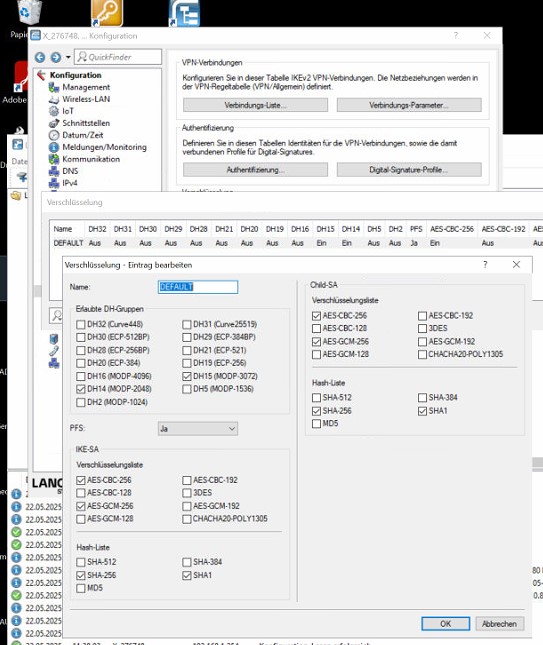Open the PFS dropdown

[197, 429]
